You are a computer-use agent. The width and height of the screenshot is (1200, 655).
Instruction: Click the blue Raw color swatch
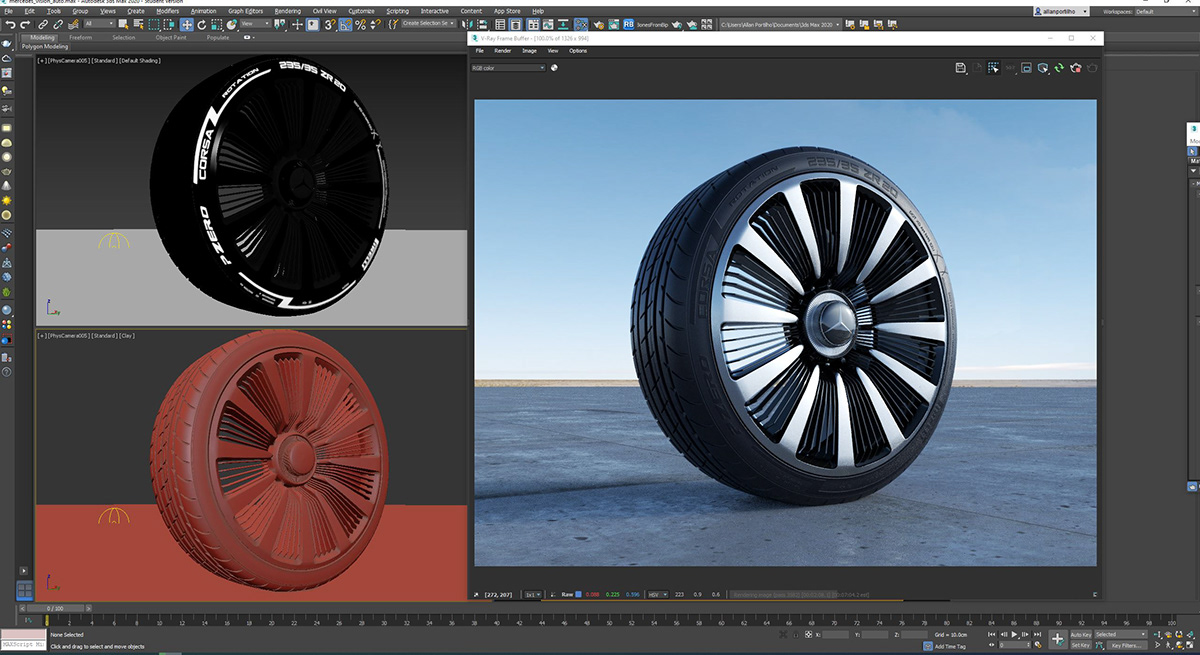(578, 594)
